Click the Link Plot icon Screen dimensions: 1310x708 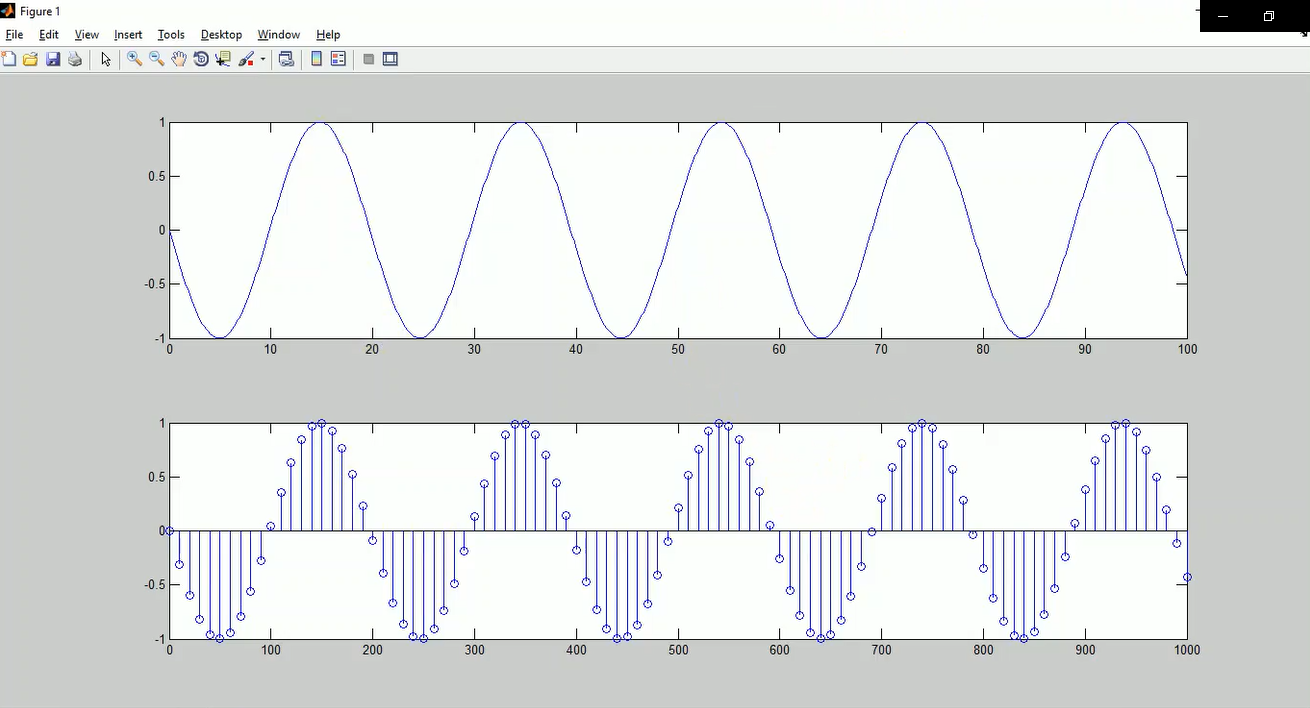pyautogui.click(x=286, y=59)
